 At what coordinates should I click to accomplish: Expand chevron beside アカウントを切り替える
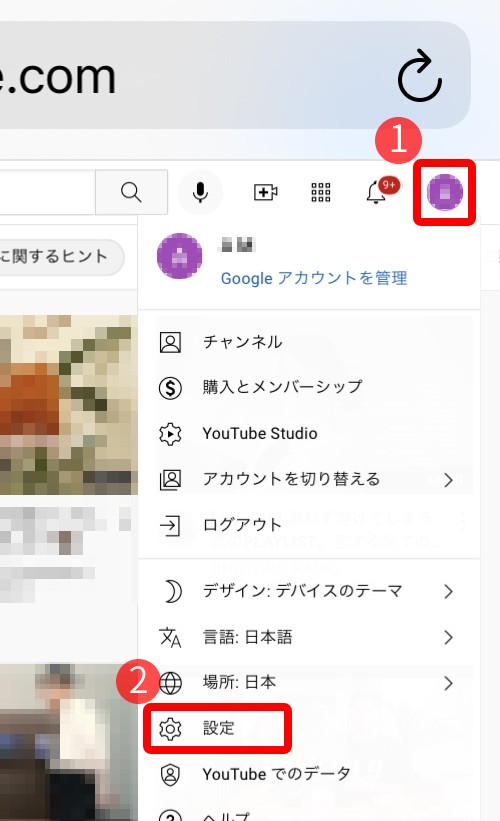pos(448,480)
